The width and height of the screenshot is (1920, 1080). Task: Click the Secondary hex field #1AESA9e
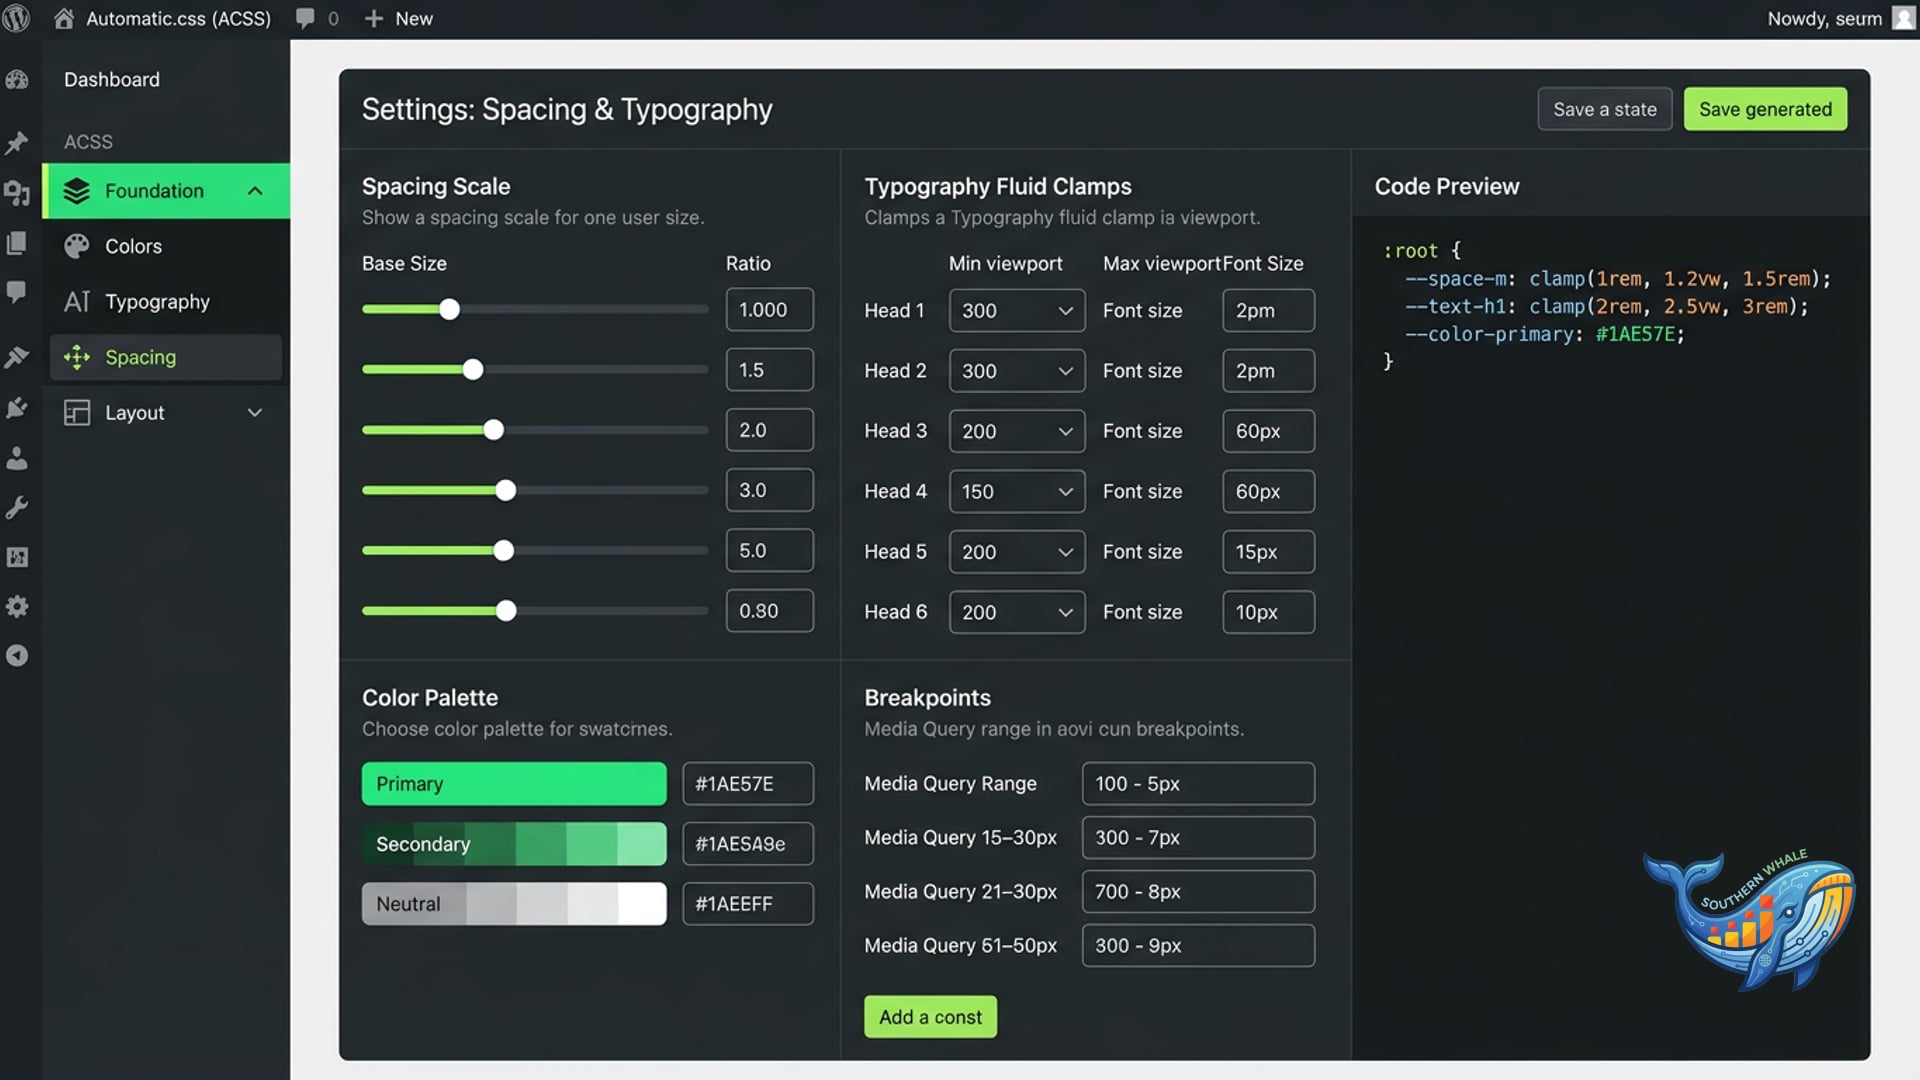coord(748,844)
